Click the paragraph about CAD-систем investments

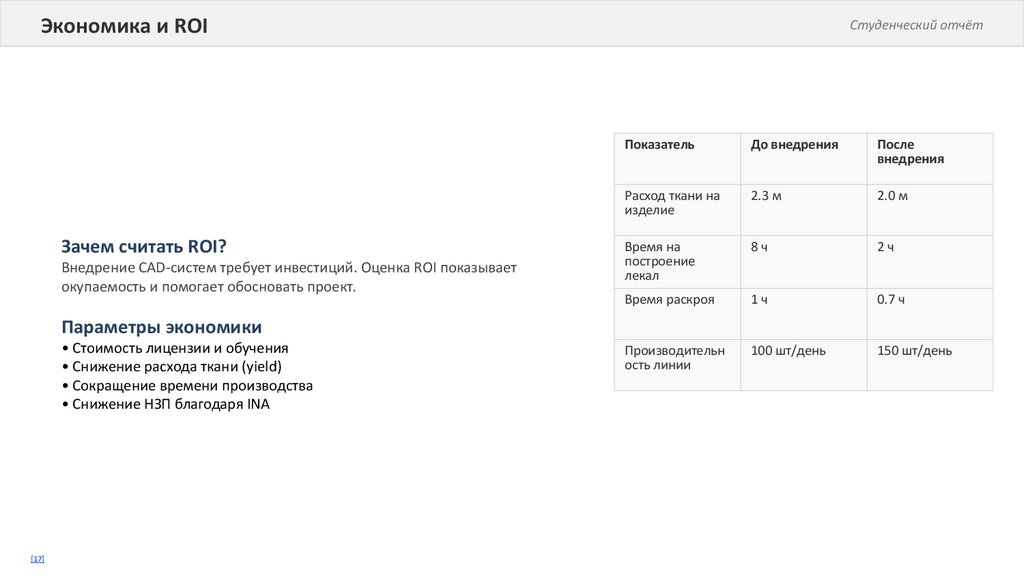click(289, 277)
